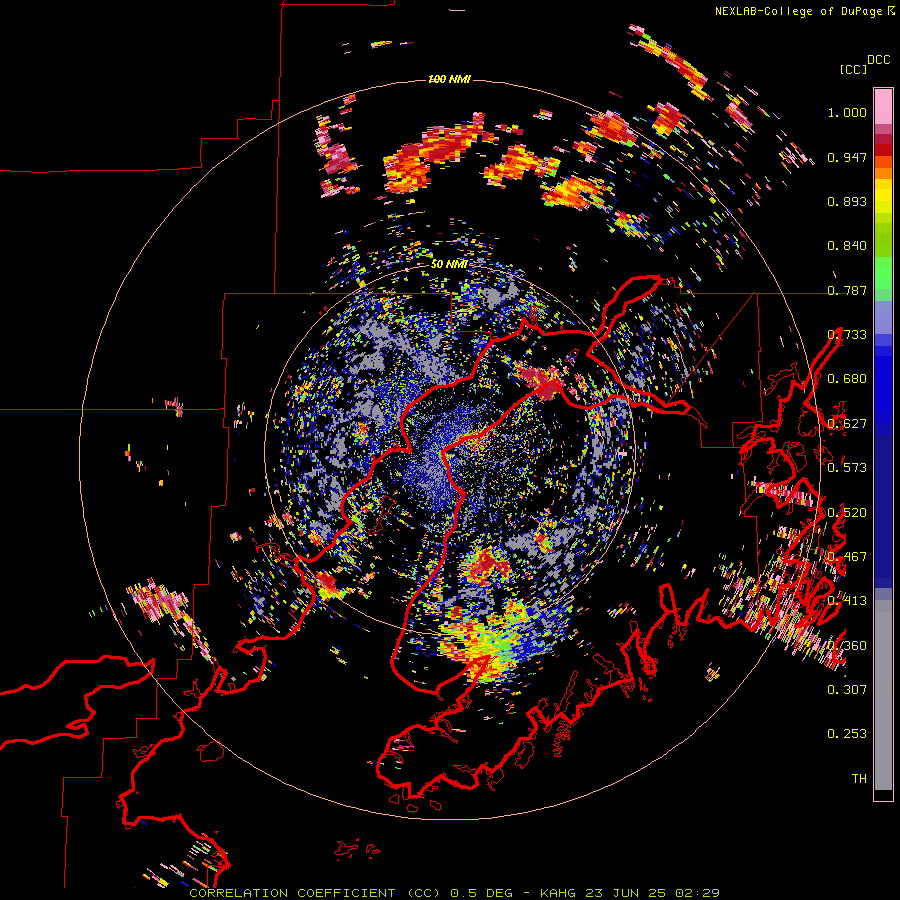Click the 23 JUN 25 date text

[626, 893]
